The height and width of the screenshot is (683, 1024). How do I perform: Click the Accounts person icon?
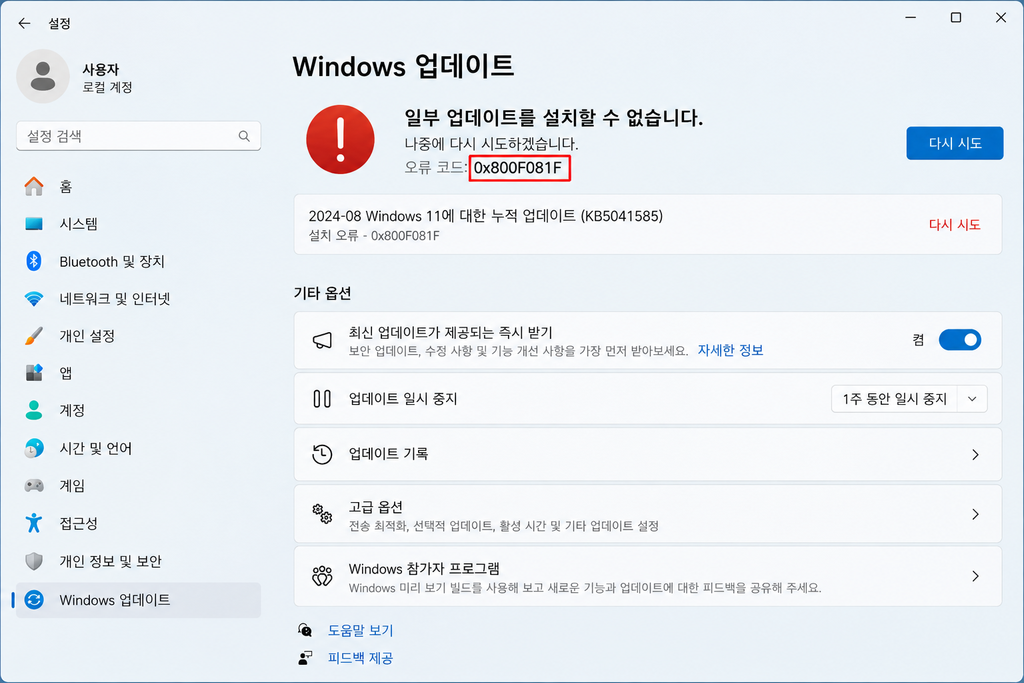click(x=34, y=410)
